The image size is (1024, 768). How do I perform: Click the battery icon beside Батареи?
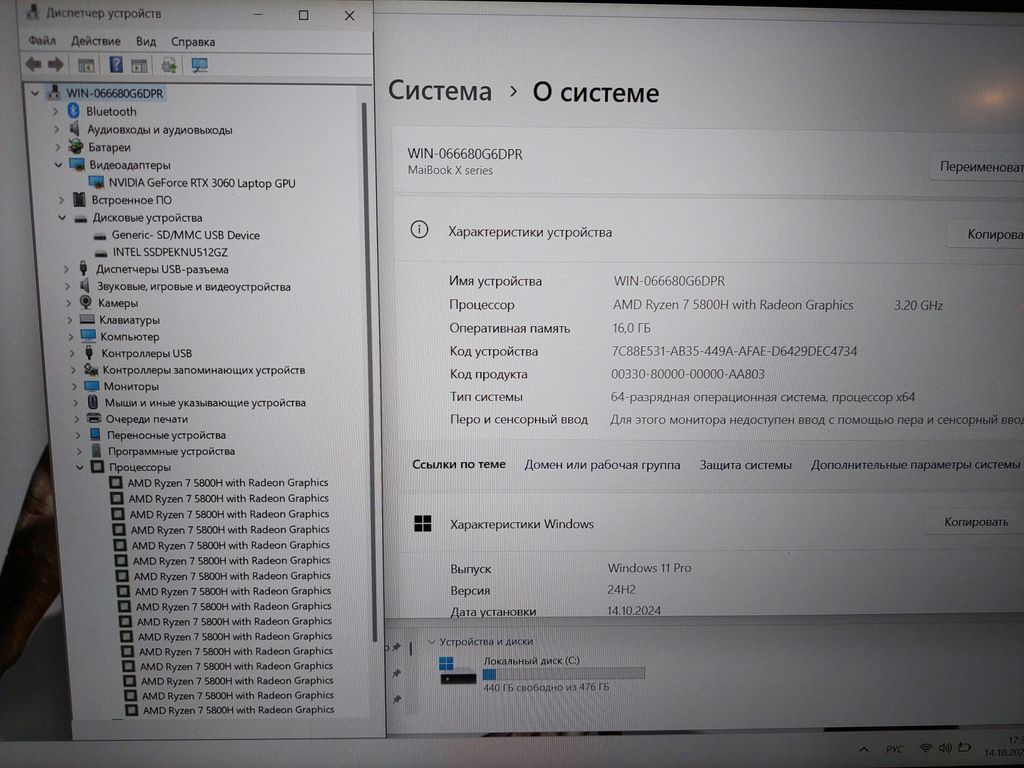tap(76, 146)
